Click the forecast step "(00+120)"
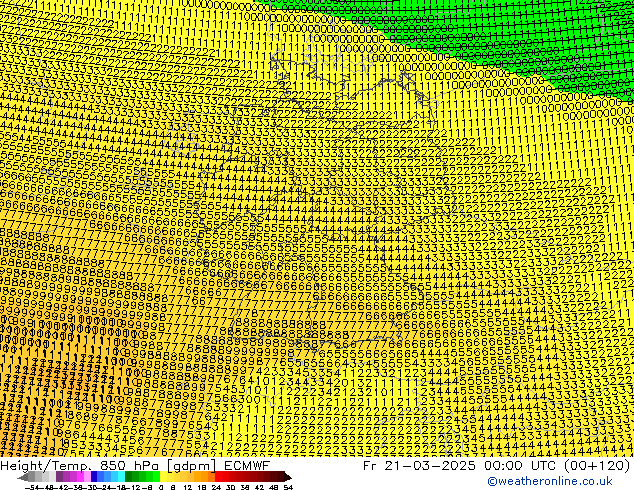The width and height of the screenshot is (634, 490). pyautogui.click(x=596, y=466)
